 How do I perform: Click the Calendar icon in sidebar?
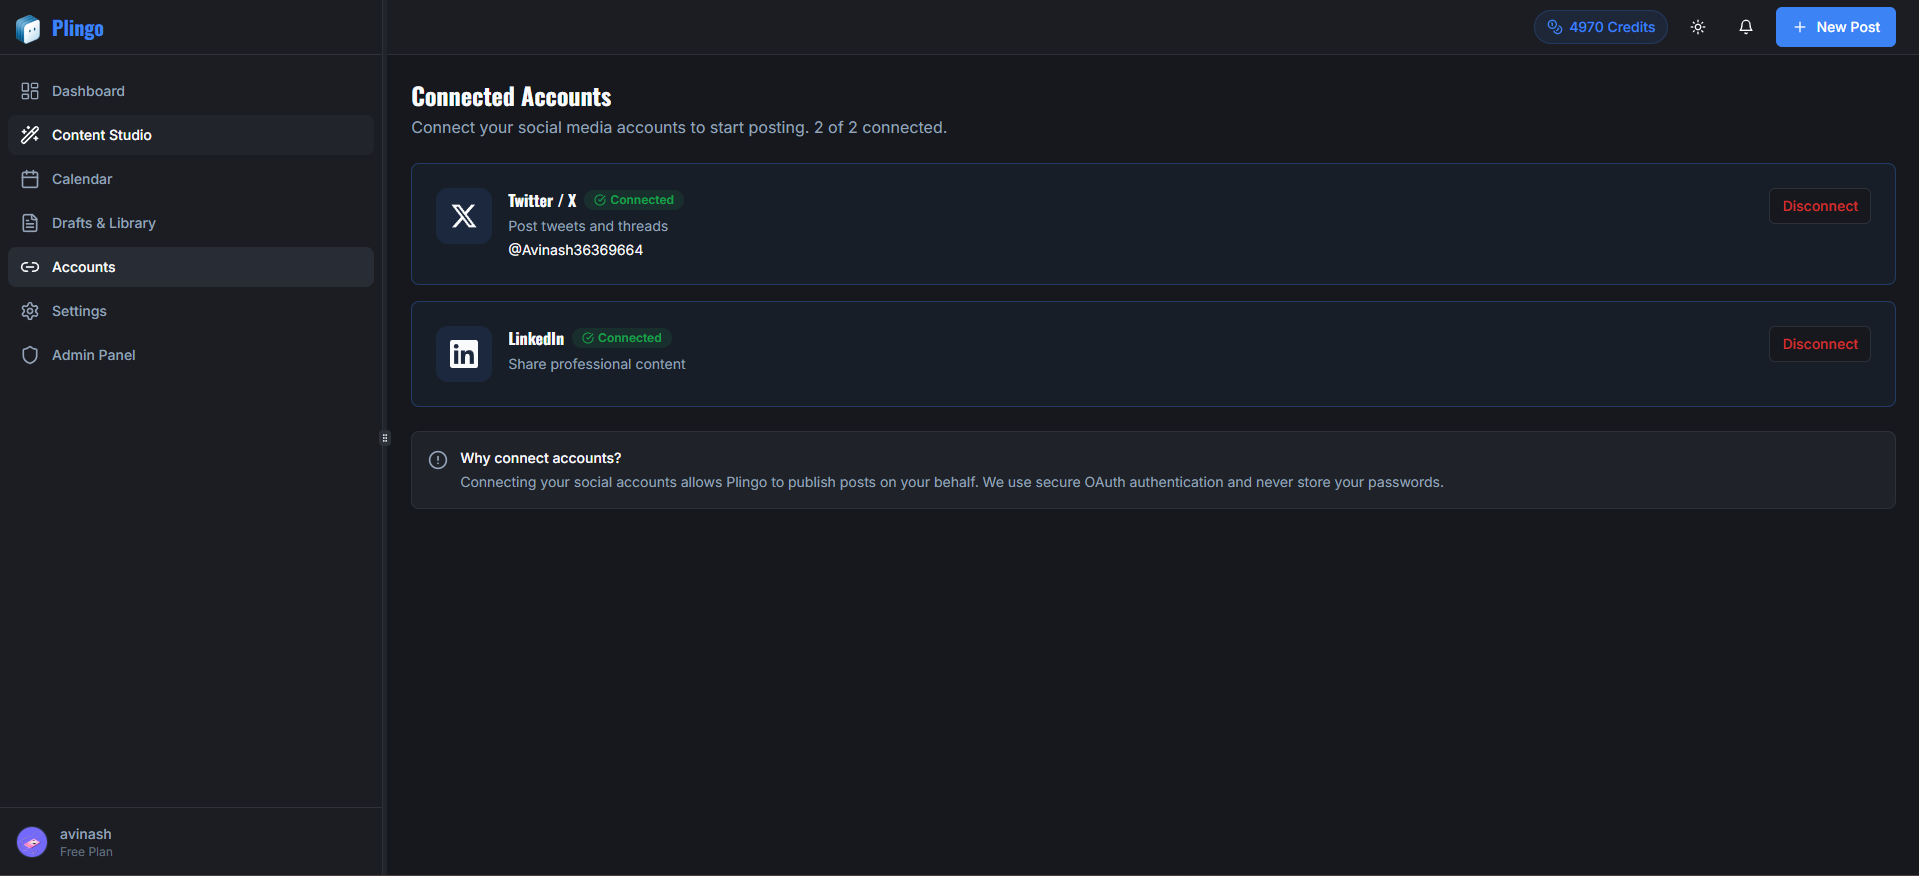(30, 179)
